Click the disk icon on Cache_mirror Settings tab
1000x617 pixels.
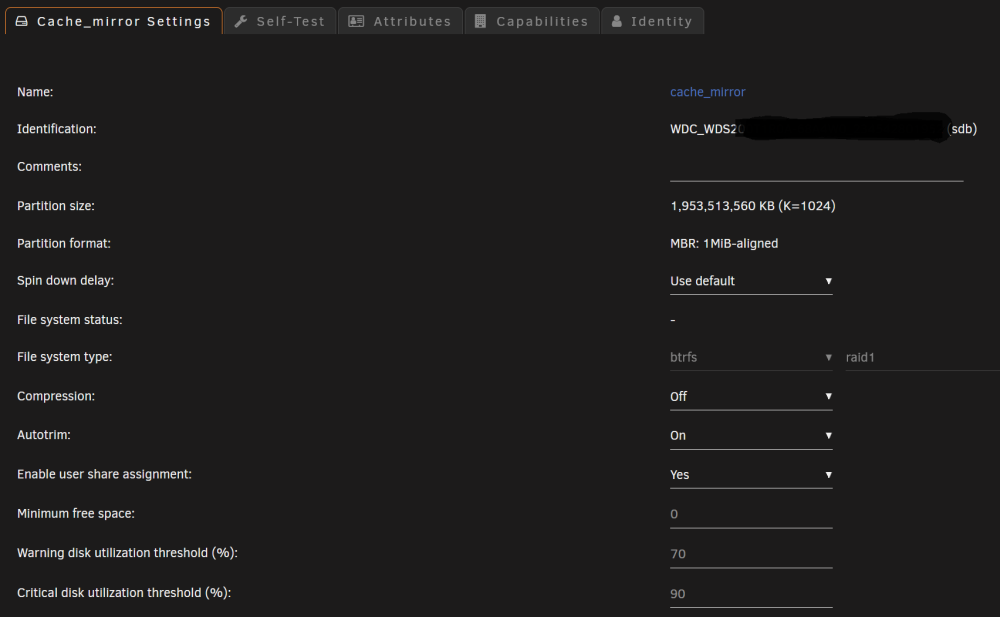tap(22, 21)
